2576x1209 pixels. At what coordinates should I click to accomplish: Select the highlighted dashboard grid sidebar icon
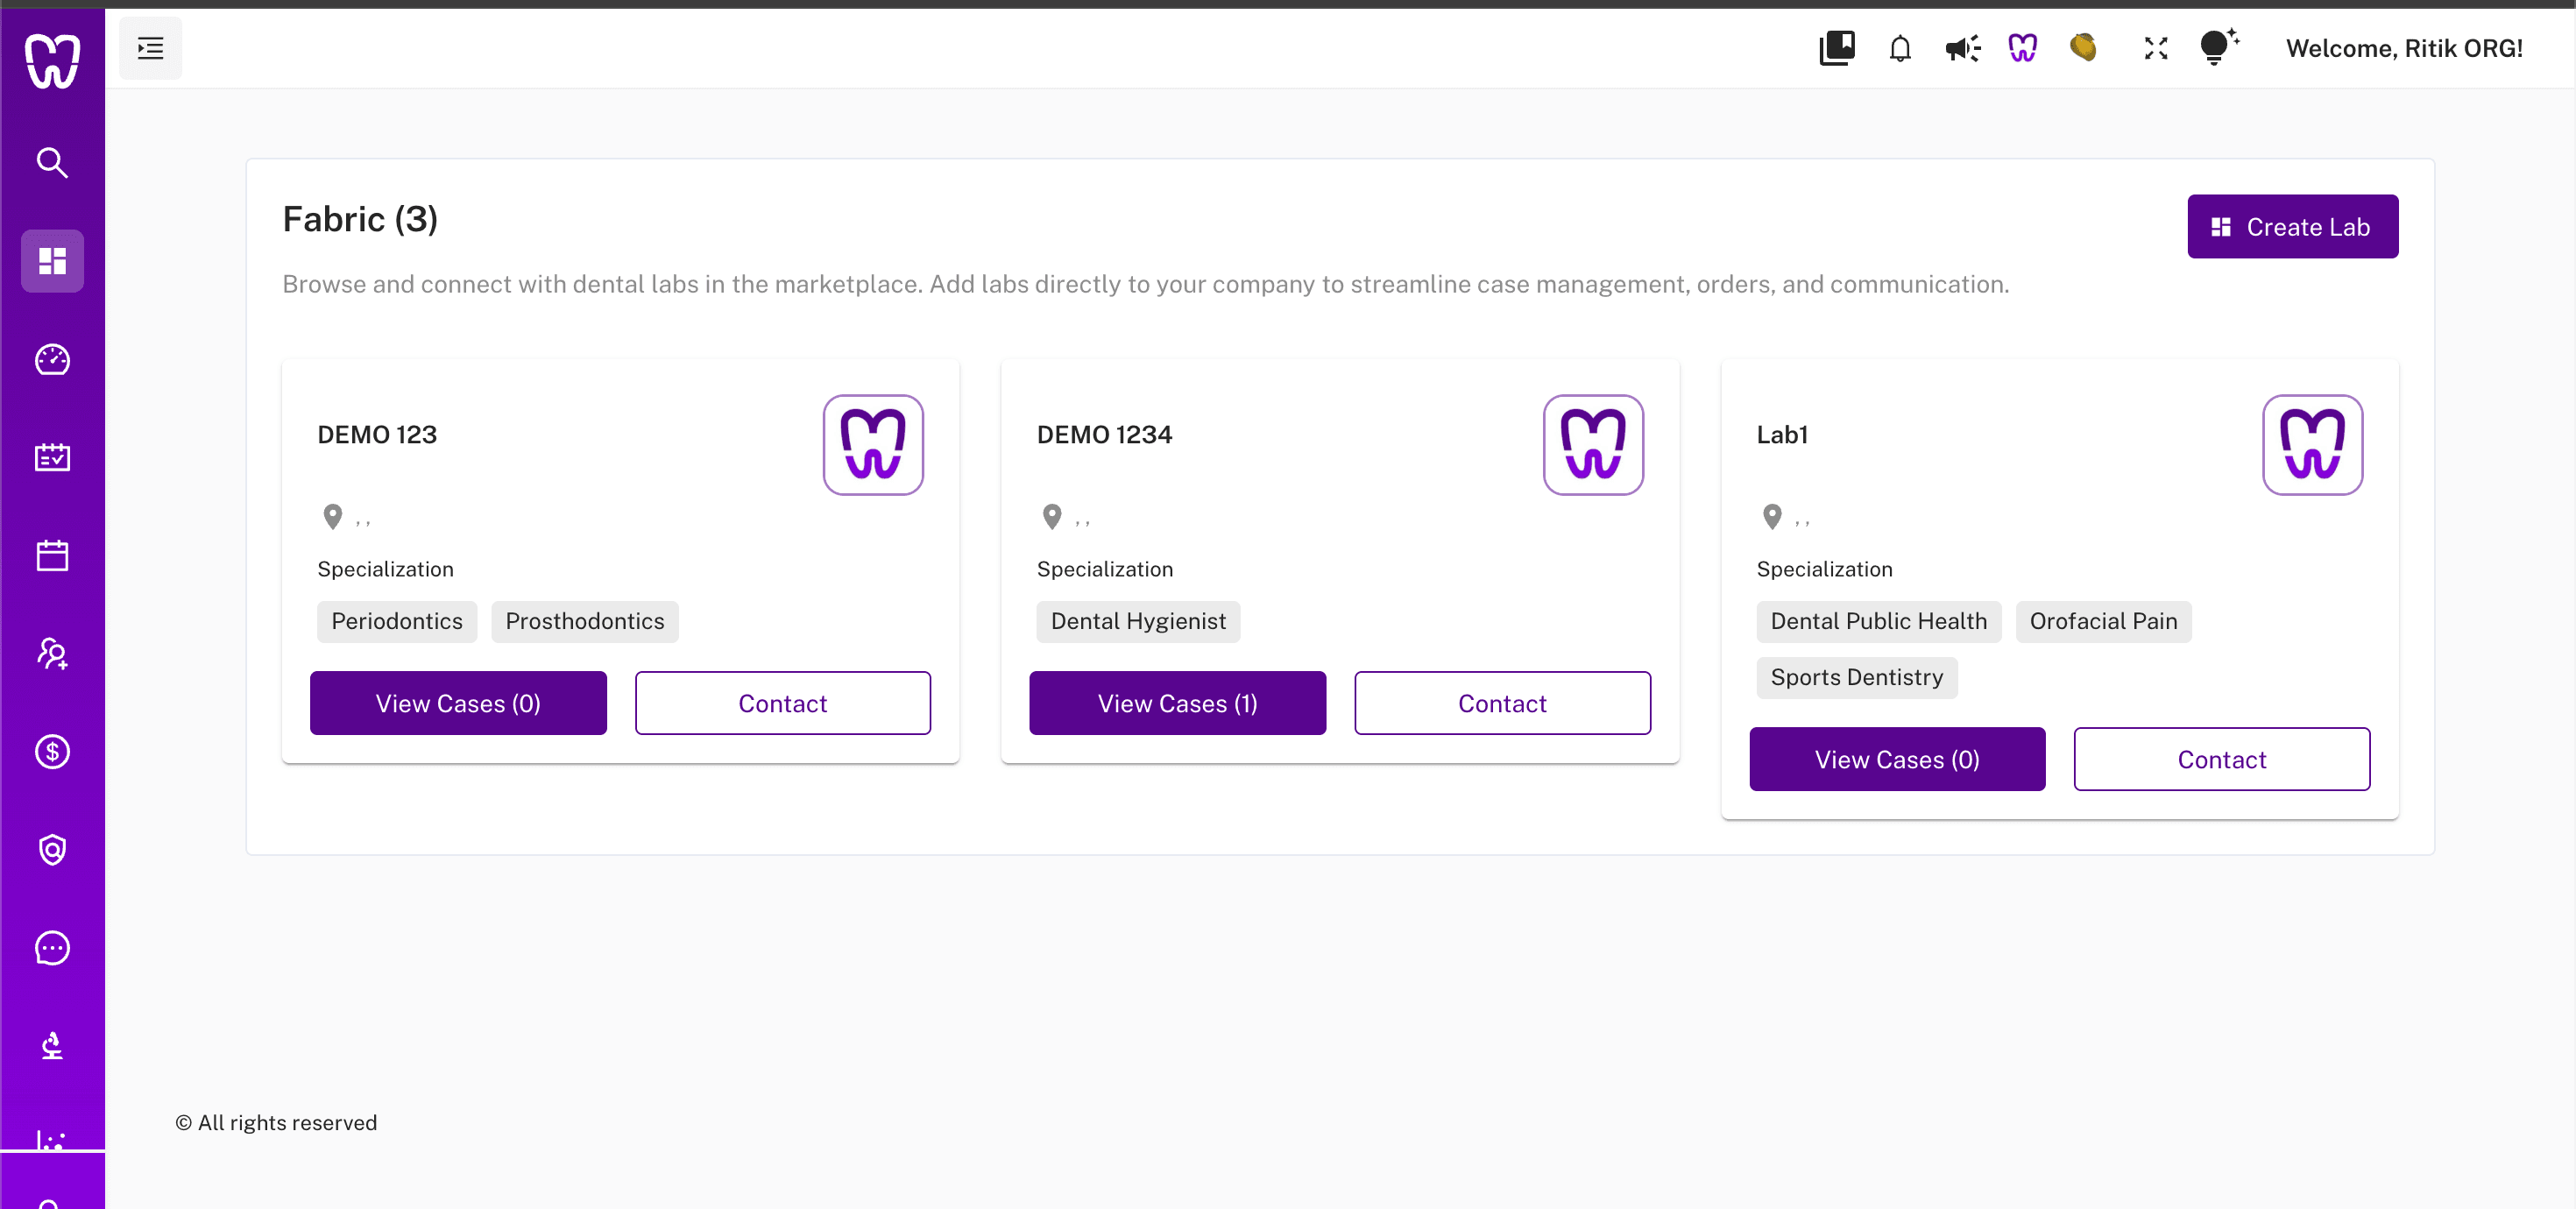52,261
